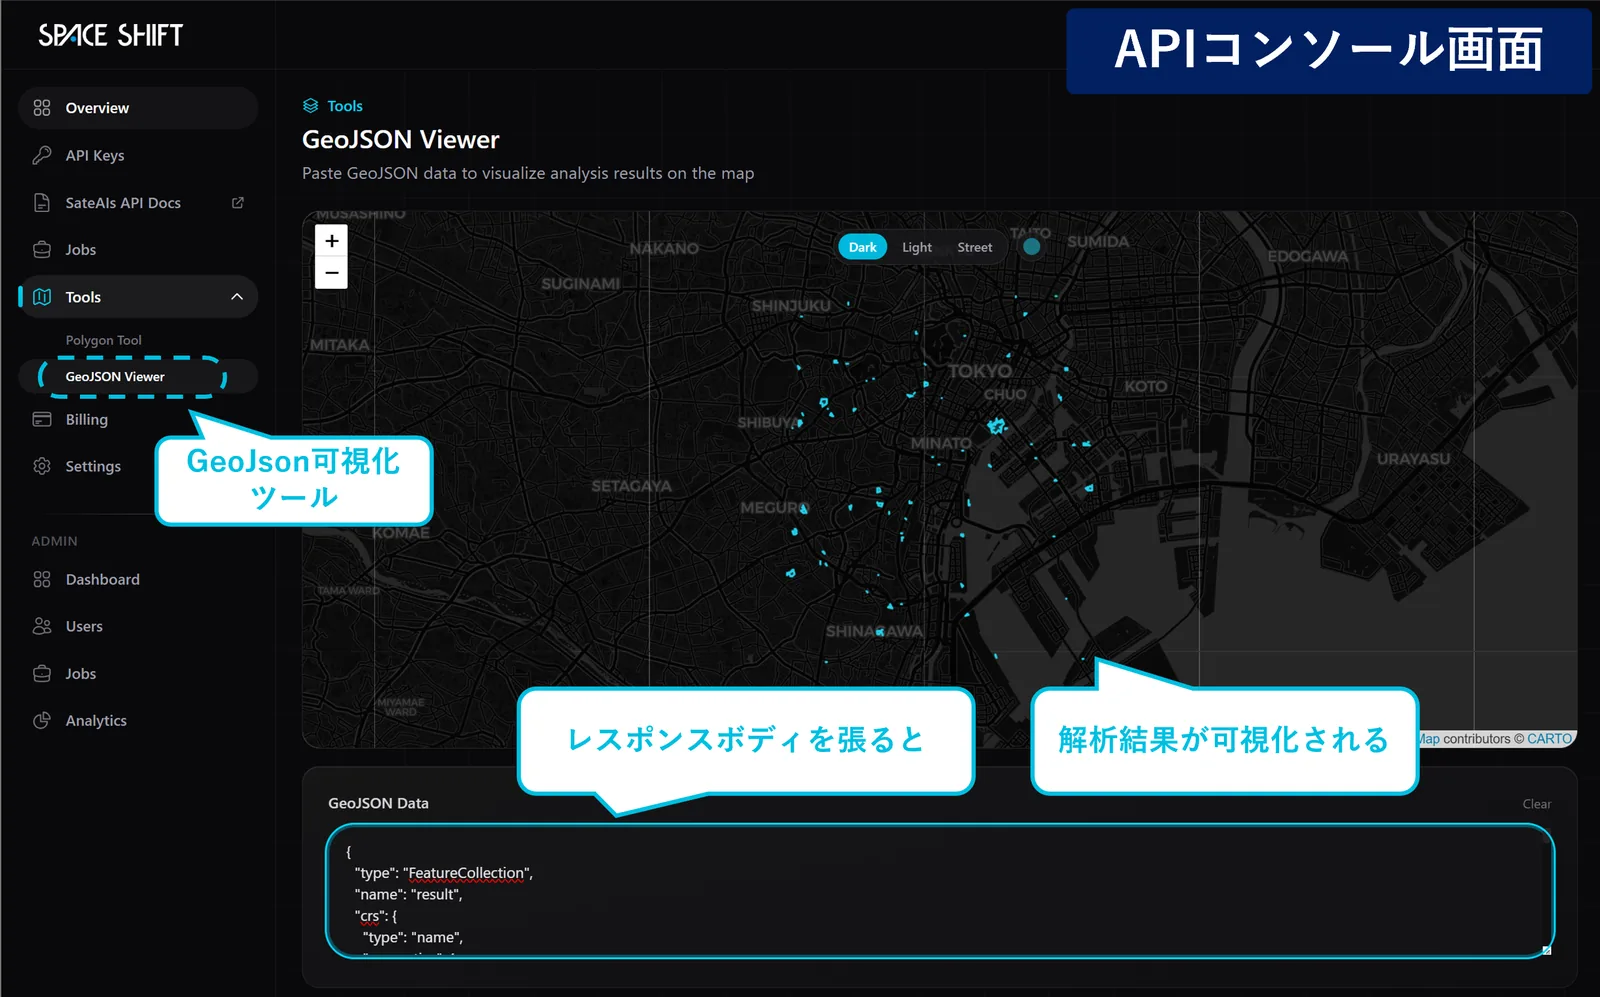Open the Overview page
The image size is (1600, 997).
coord(138,108)
